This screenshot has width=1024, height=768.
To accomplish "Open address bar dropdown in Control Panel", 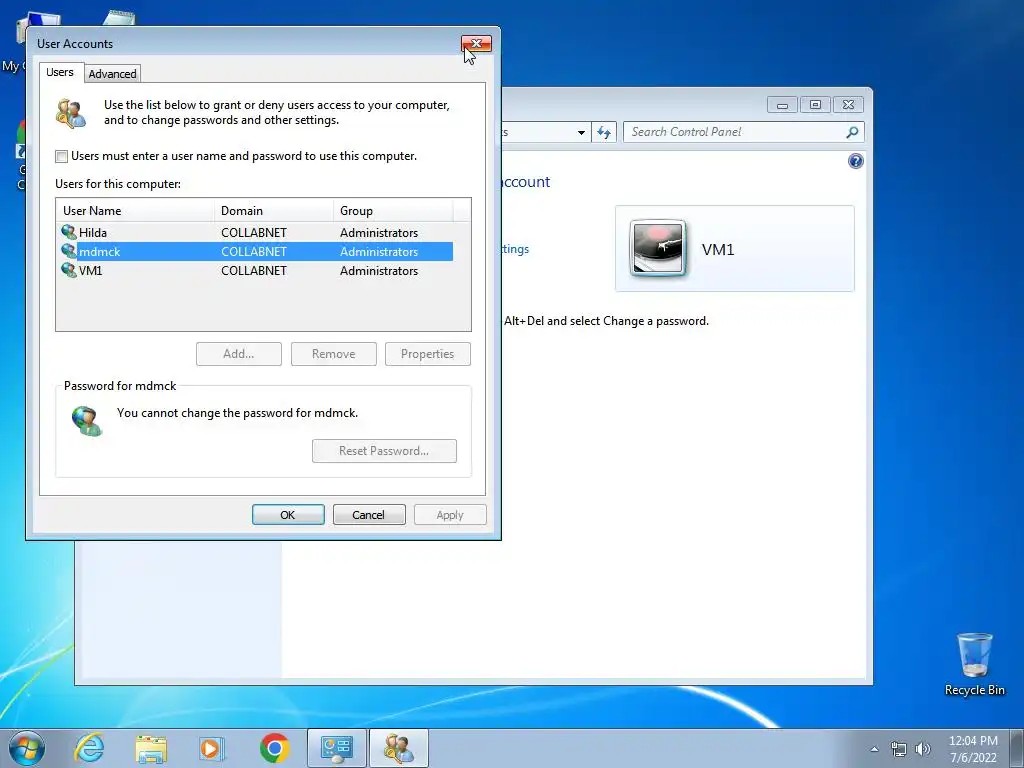I will tap(581, 133).
